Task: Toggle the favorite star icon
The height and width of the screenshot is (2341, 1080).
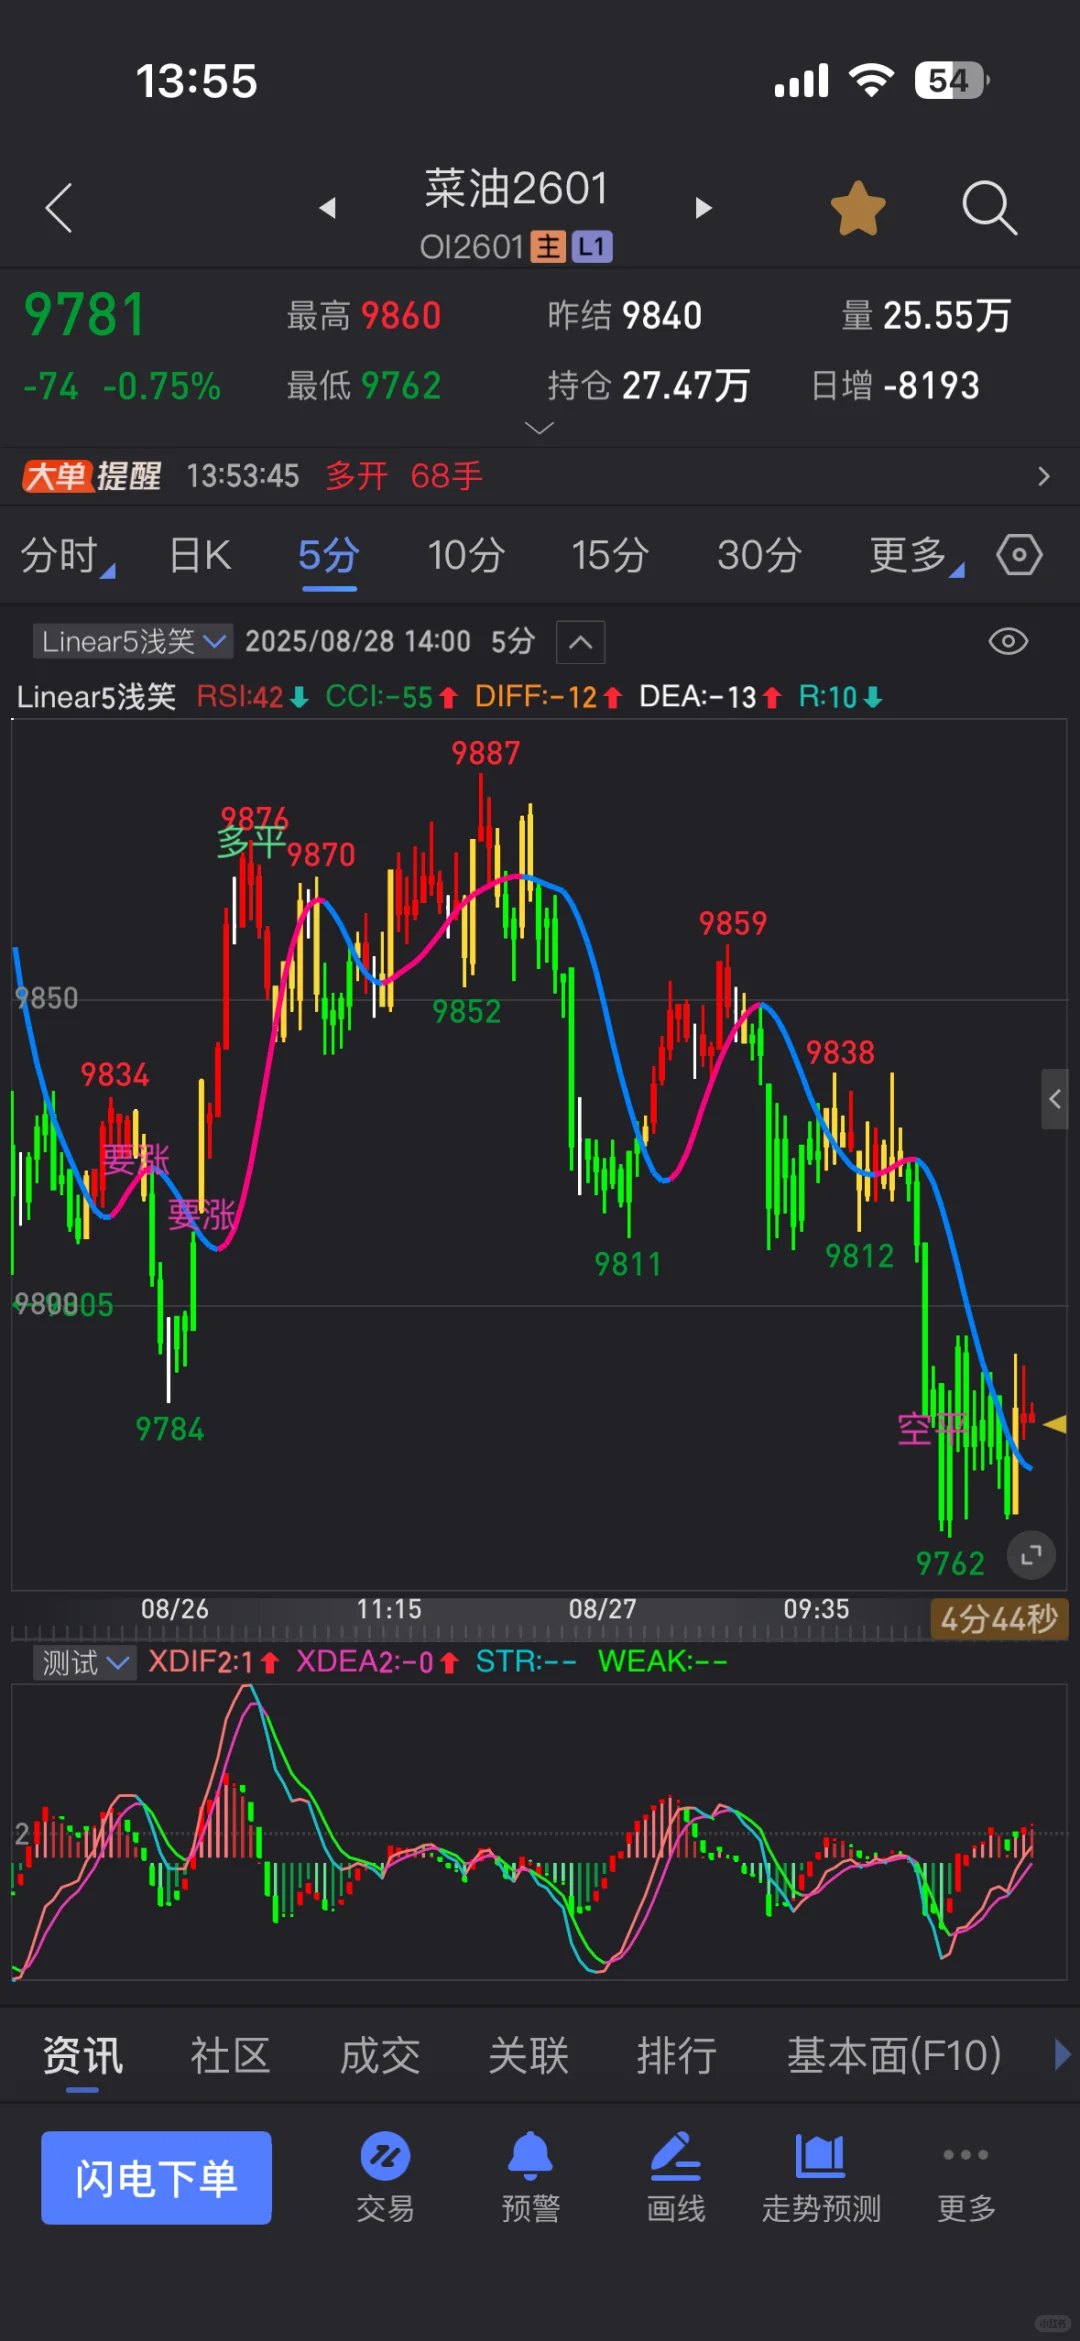Action: point(858,208)
